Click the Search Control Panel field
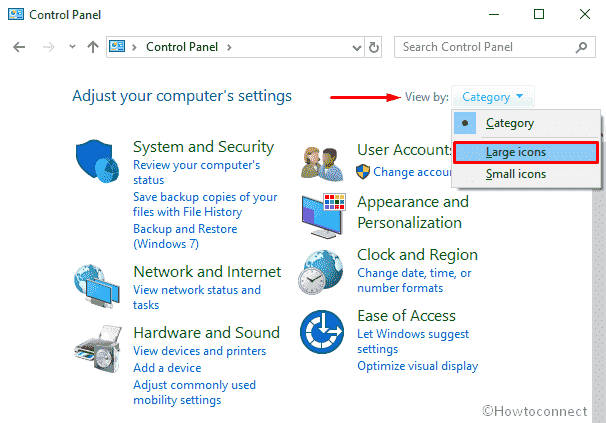Image resolution: width=606 pixels, height=423 pixels. click(x=495, y=47)
